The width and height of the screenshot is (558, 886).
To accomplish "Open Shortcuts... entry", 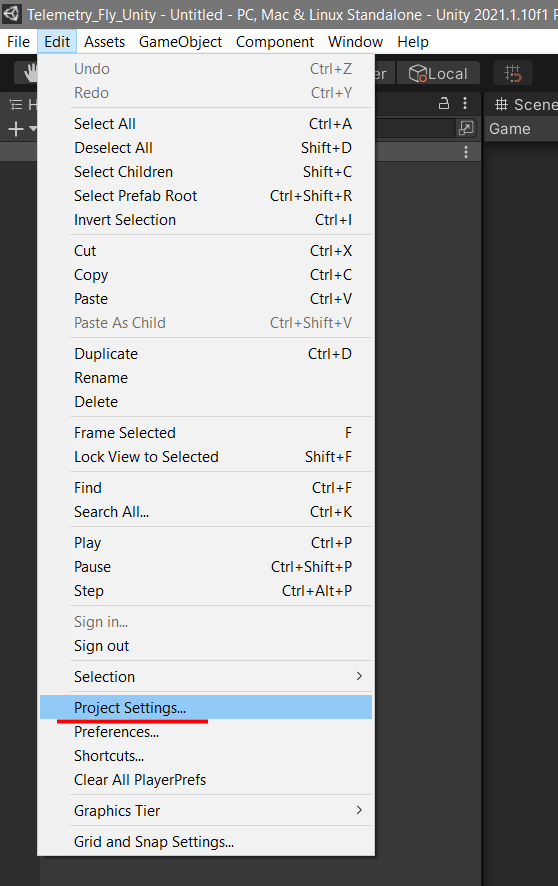I will coord(206,756).
